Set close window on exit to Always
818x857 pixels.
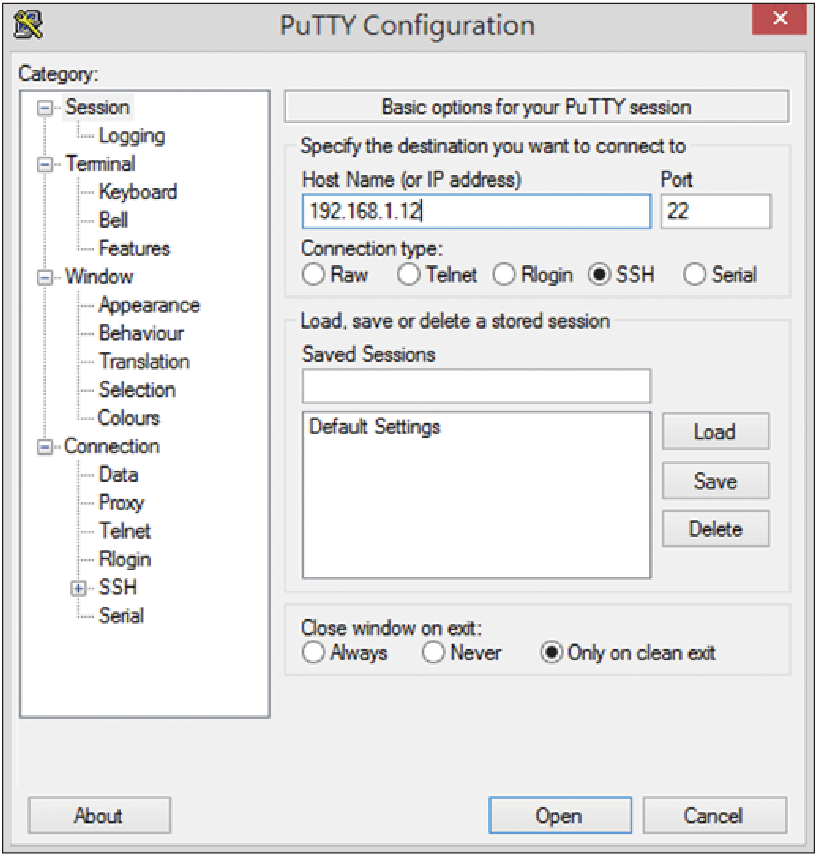click(x=313, y=653)
